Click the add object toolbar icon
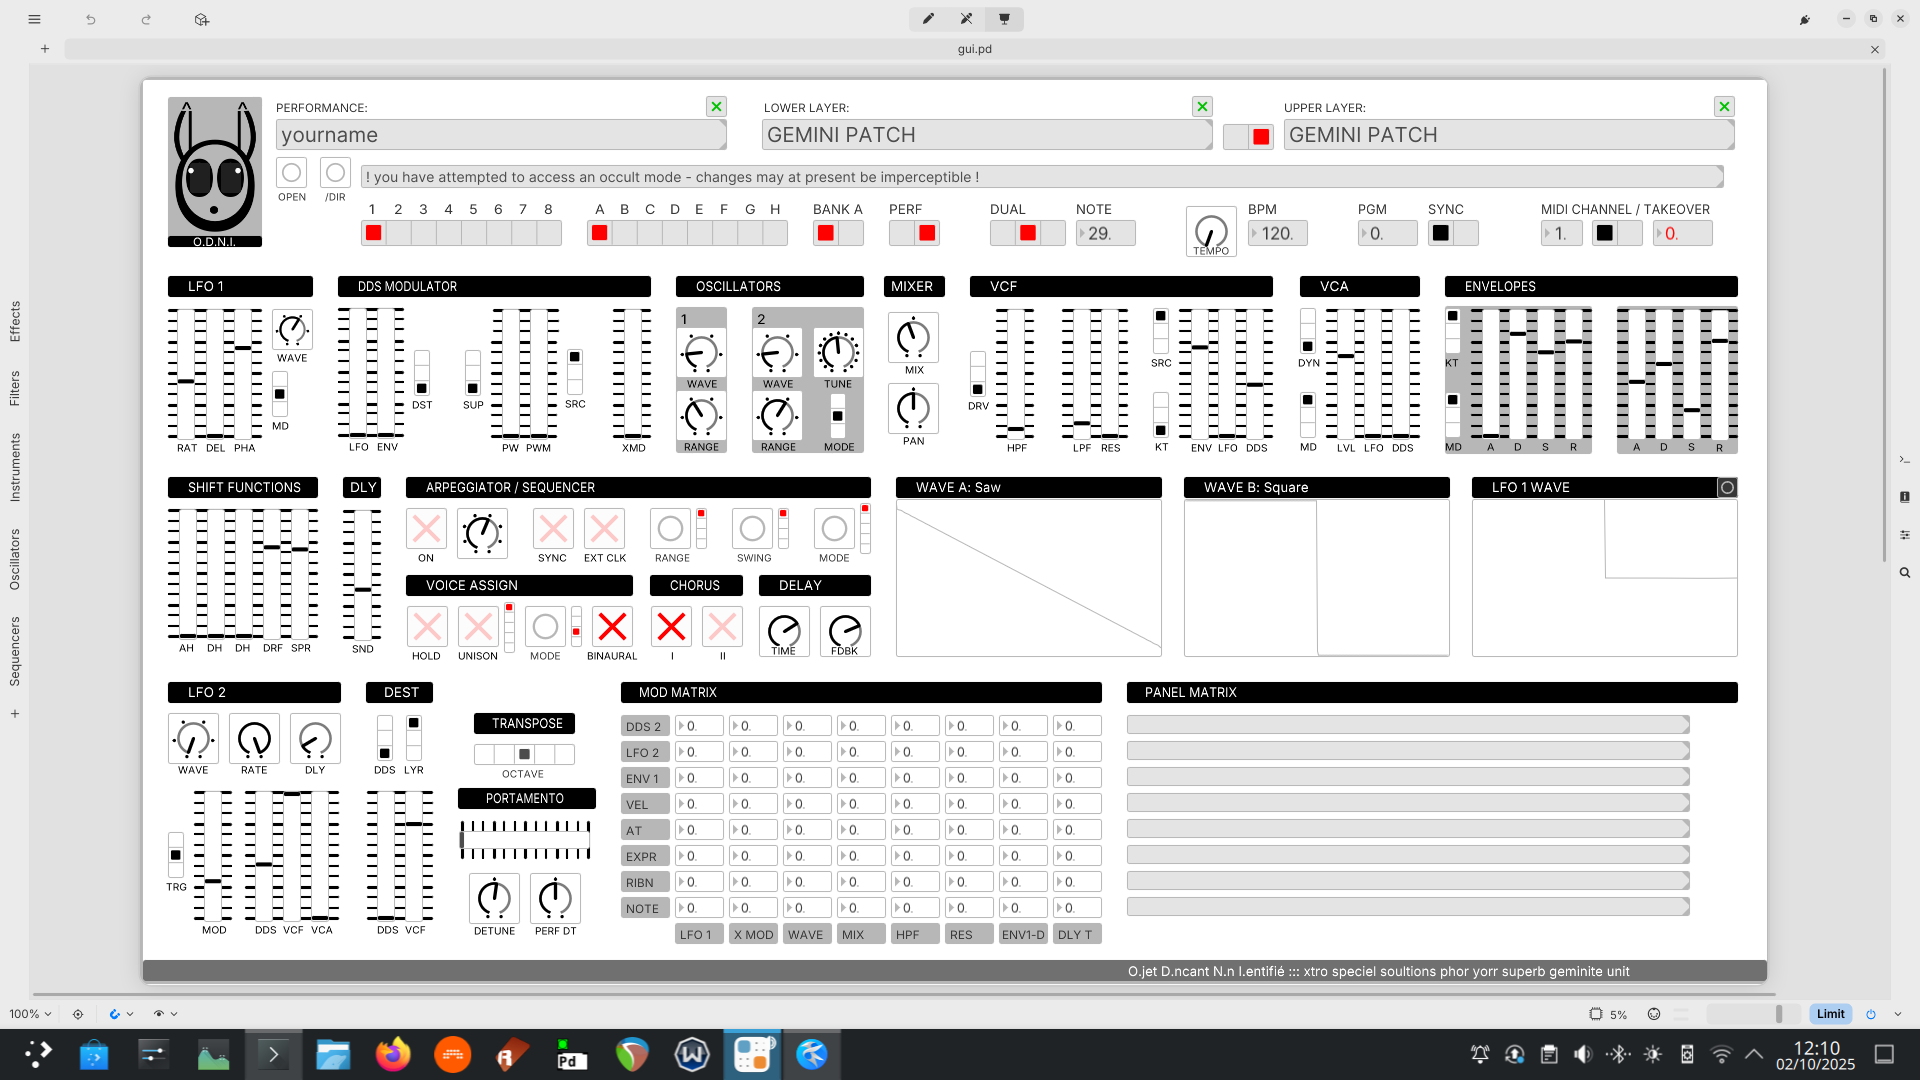The image size is (1920, 1080). [202, 19]
